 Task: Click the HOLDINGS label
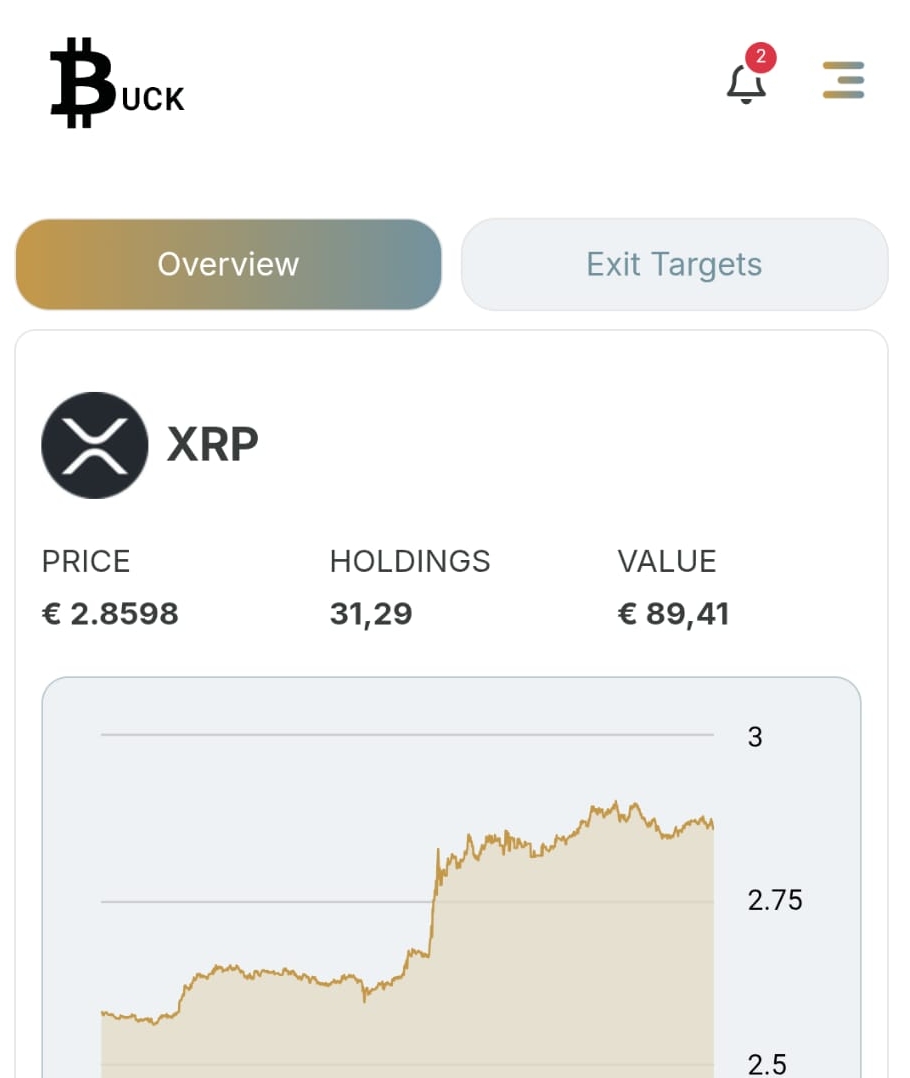click(x=410, y=562)
